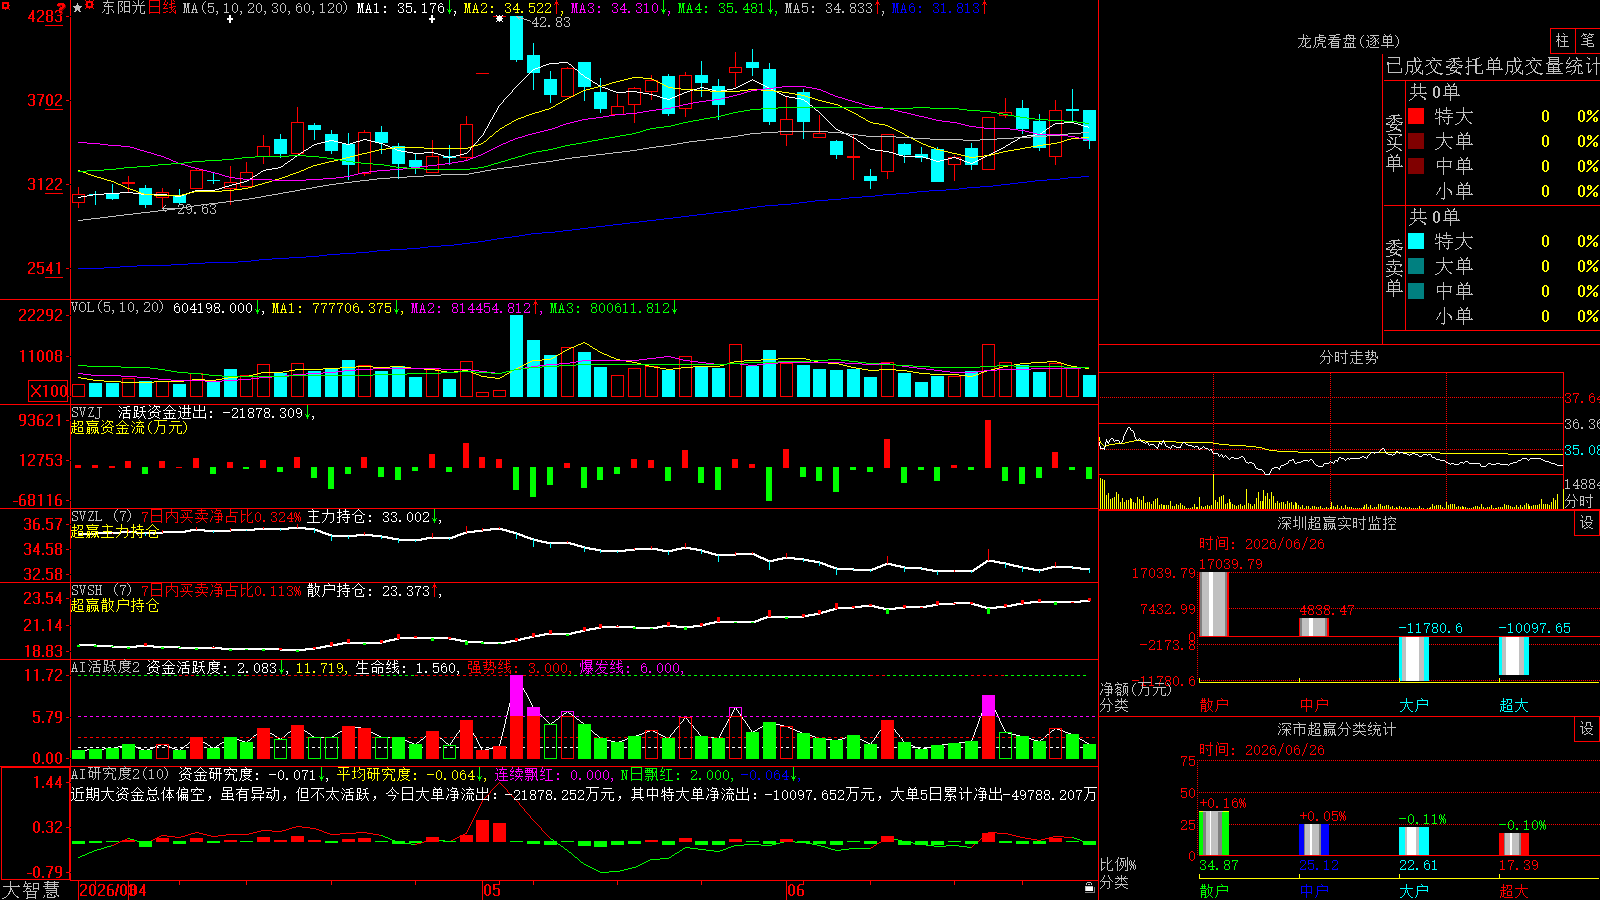1600x900 pixels.
Task: Click the red splat icon beside the star
Action: coord(90,6)
